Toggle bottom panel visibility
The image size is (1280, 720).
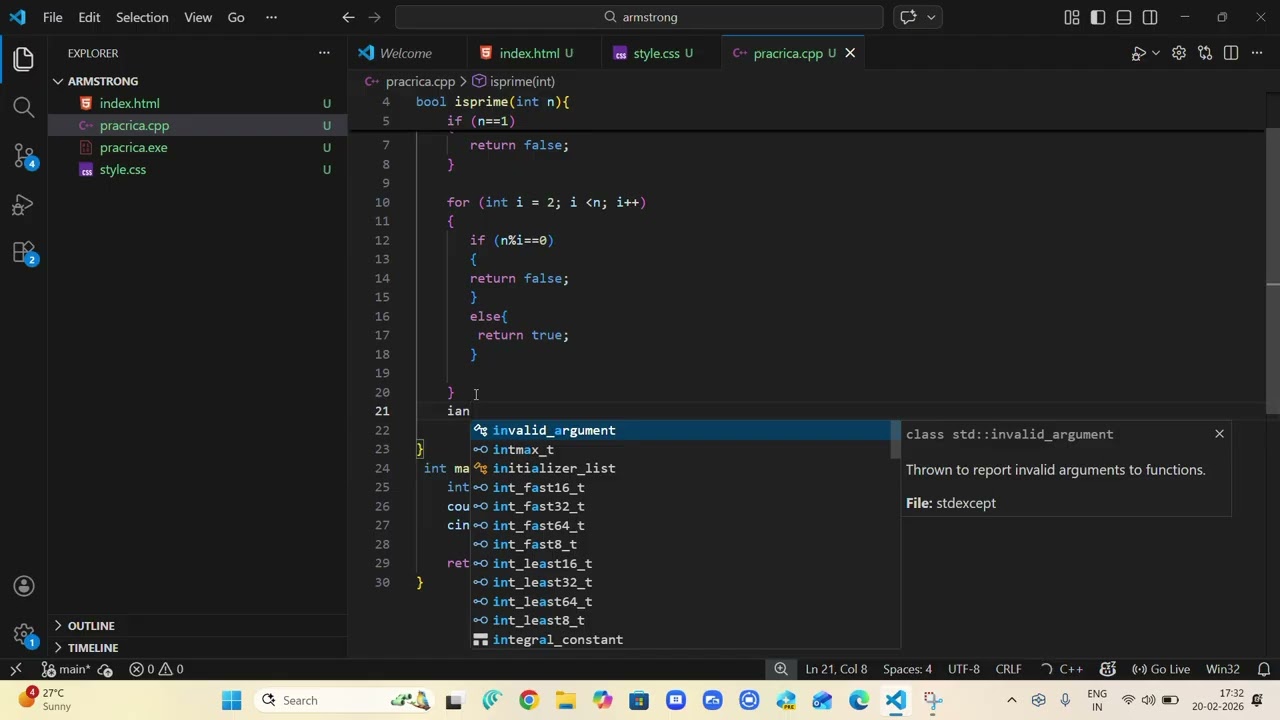point(1124,17)
